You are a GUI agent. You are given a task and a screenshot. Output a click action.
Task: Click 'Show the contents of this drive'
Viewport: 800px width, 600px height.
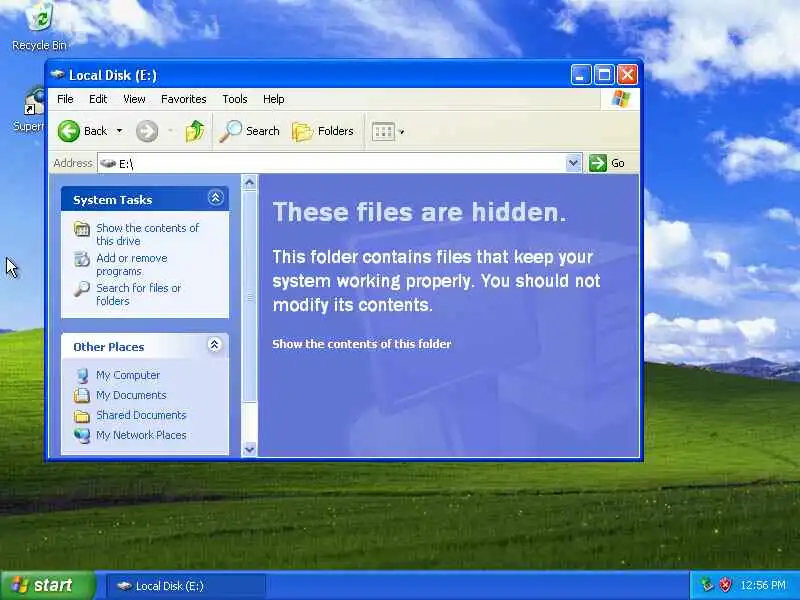(147, 234)
